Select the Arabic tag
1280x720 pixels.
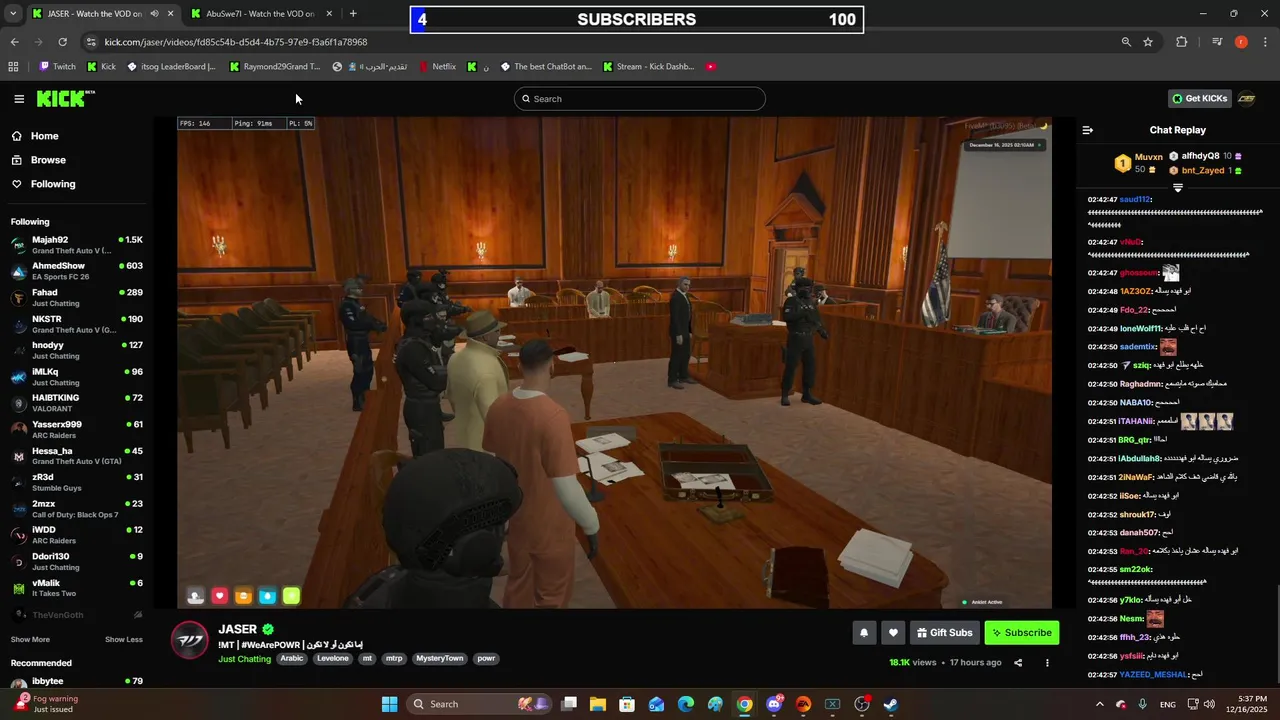(291, 659)
